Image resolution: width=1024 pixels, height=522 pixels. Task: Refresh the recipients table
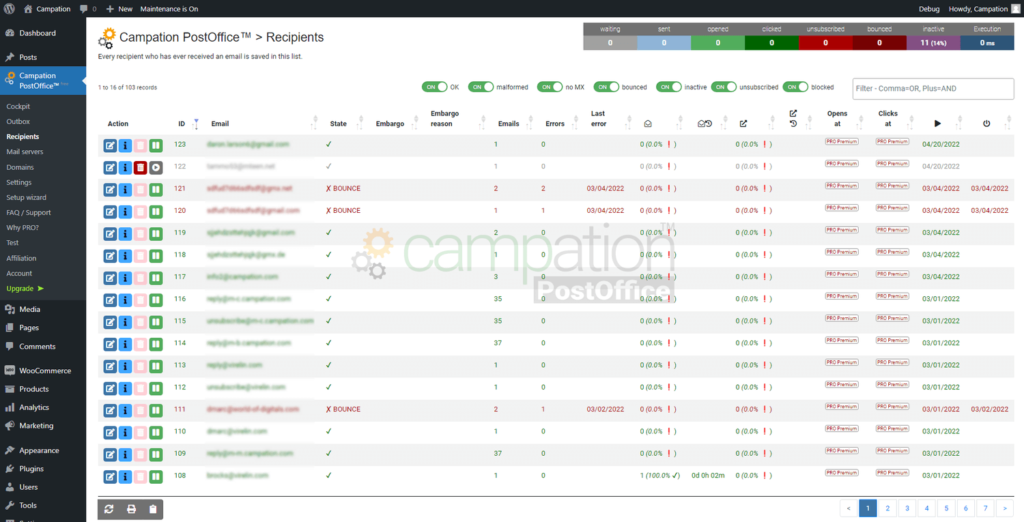(109, 509)
